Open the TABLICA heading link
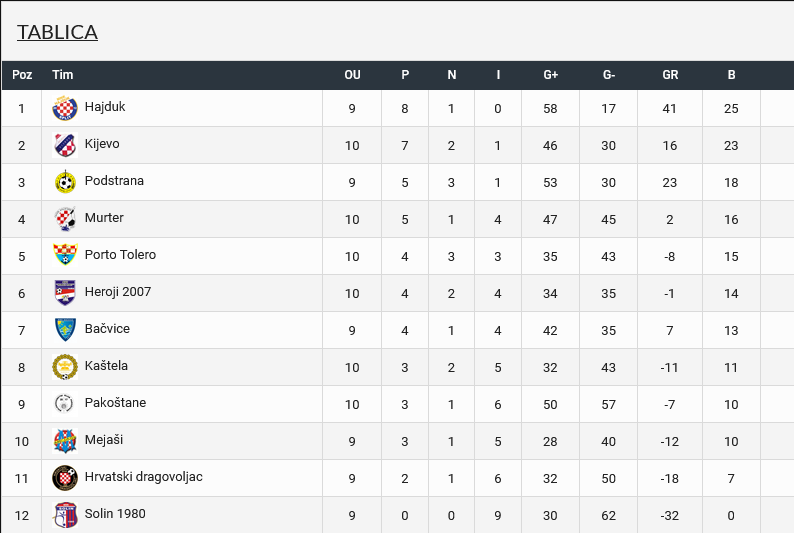The image size is (794, 533). [x=57, y=32]
